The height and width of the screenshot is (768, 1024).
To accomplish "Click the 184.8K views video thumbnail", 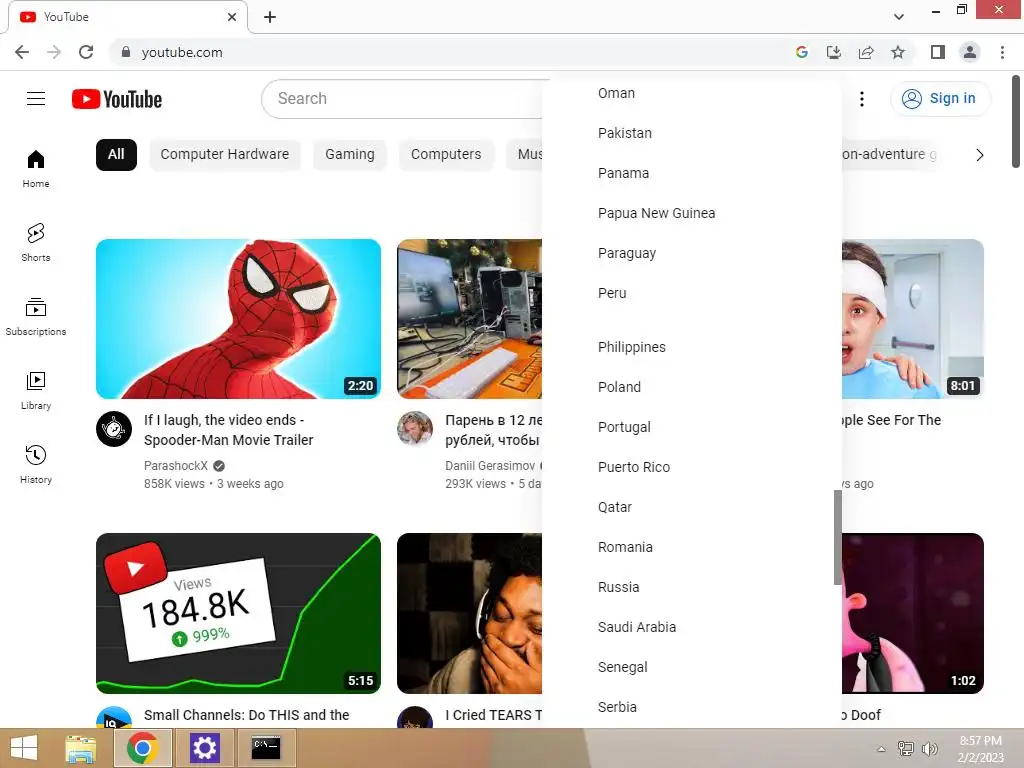I will pyautogui.click(x=238, y=613).
